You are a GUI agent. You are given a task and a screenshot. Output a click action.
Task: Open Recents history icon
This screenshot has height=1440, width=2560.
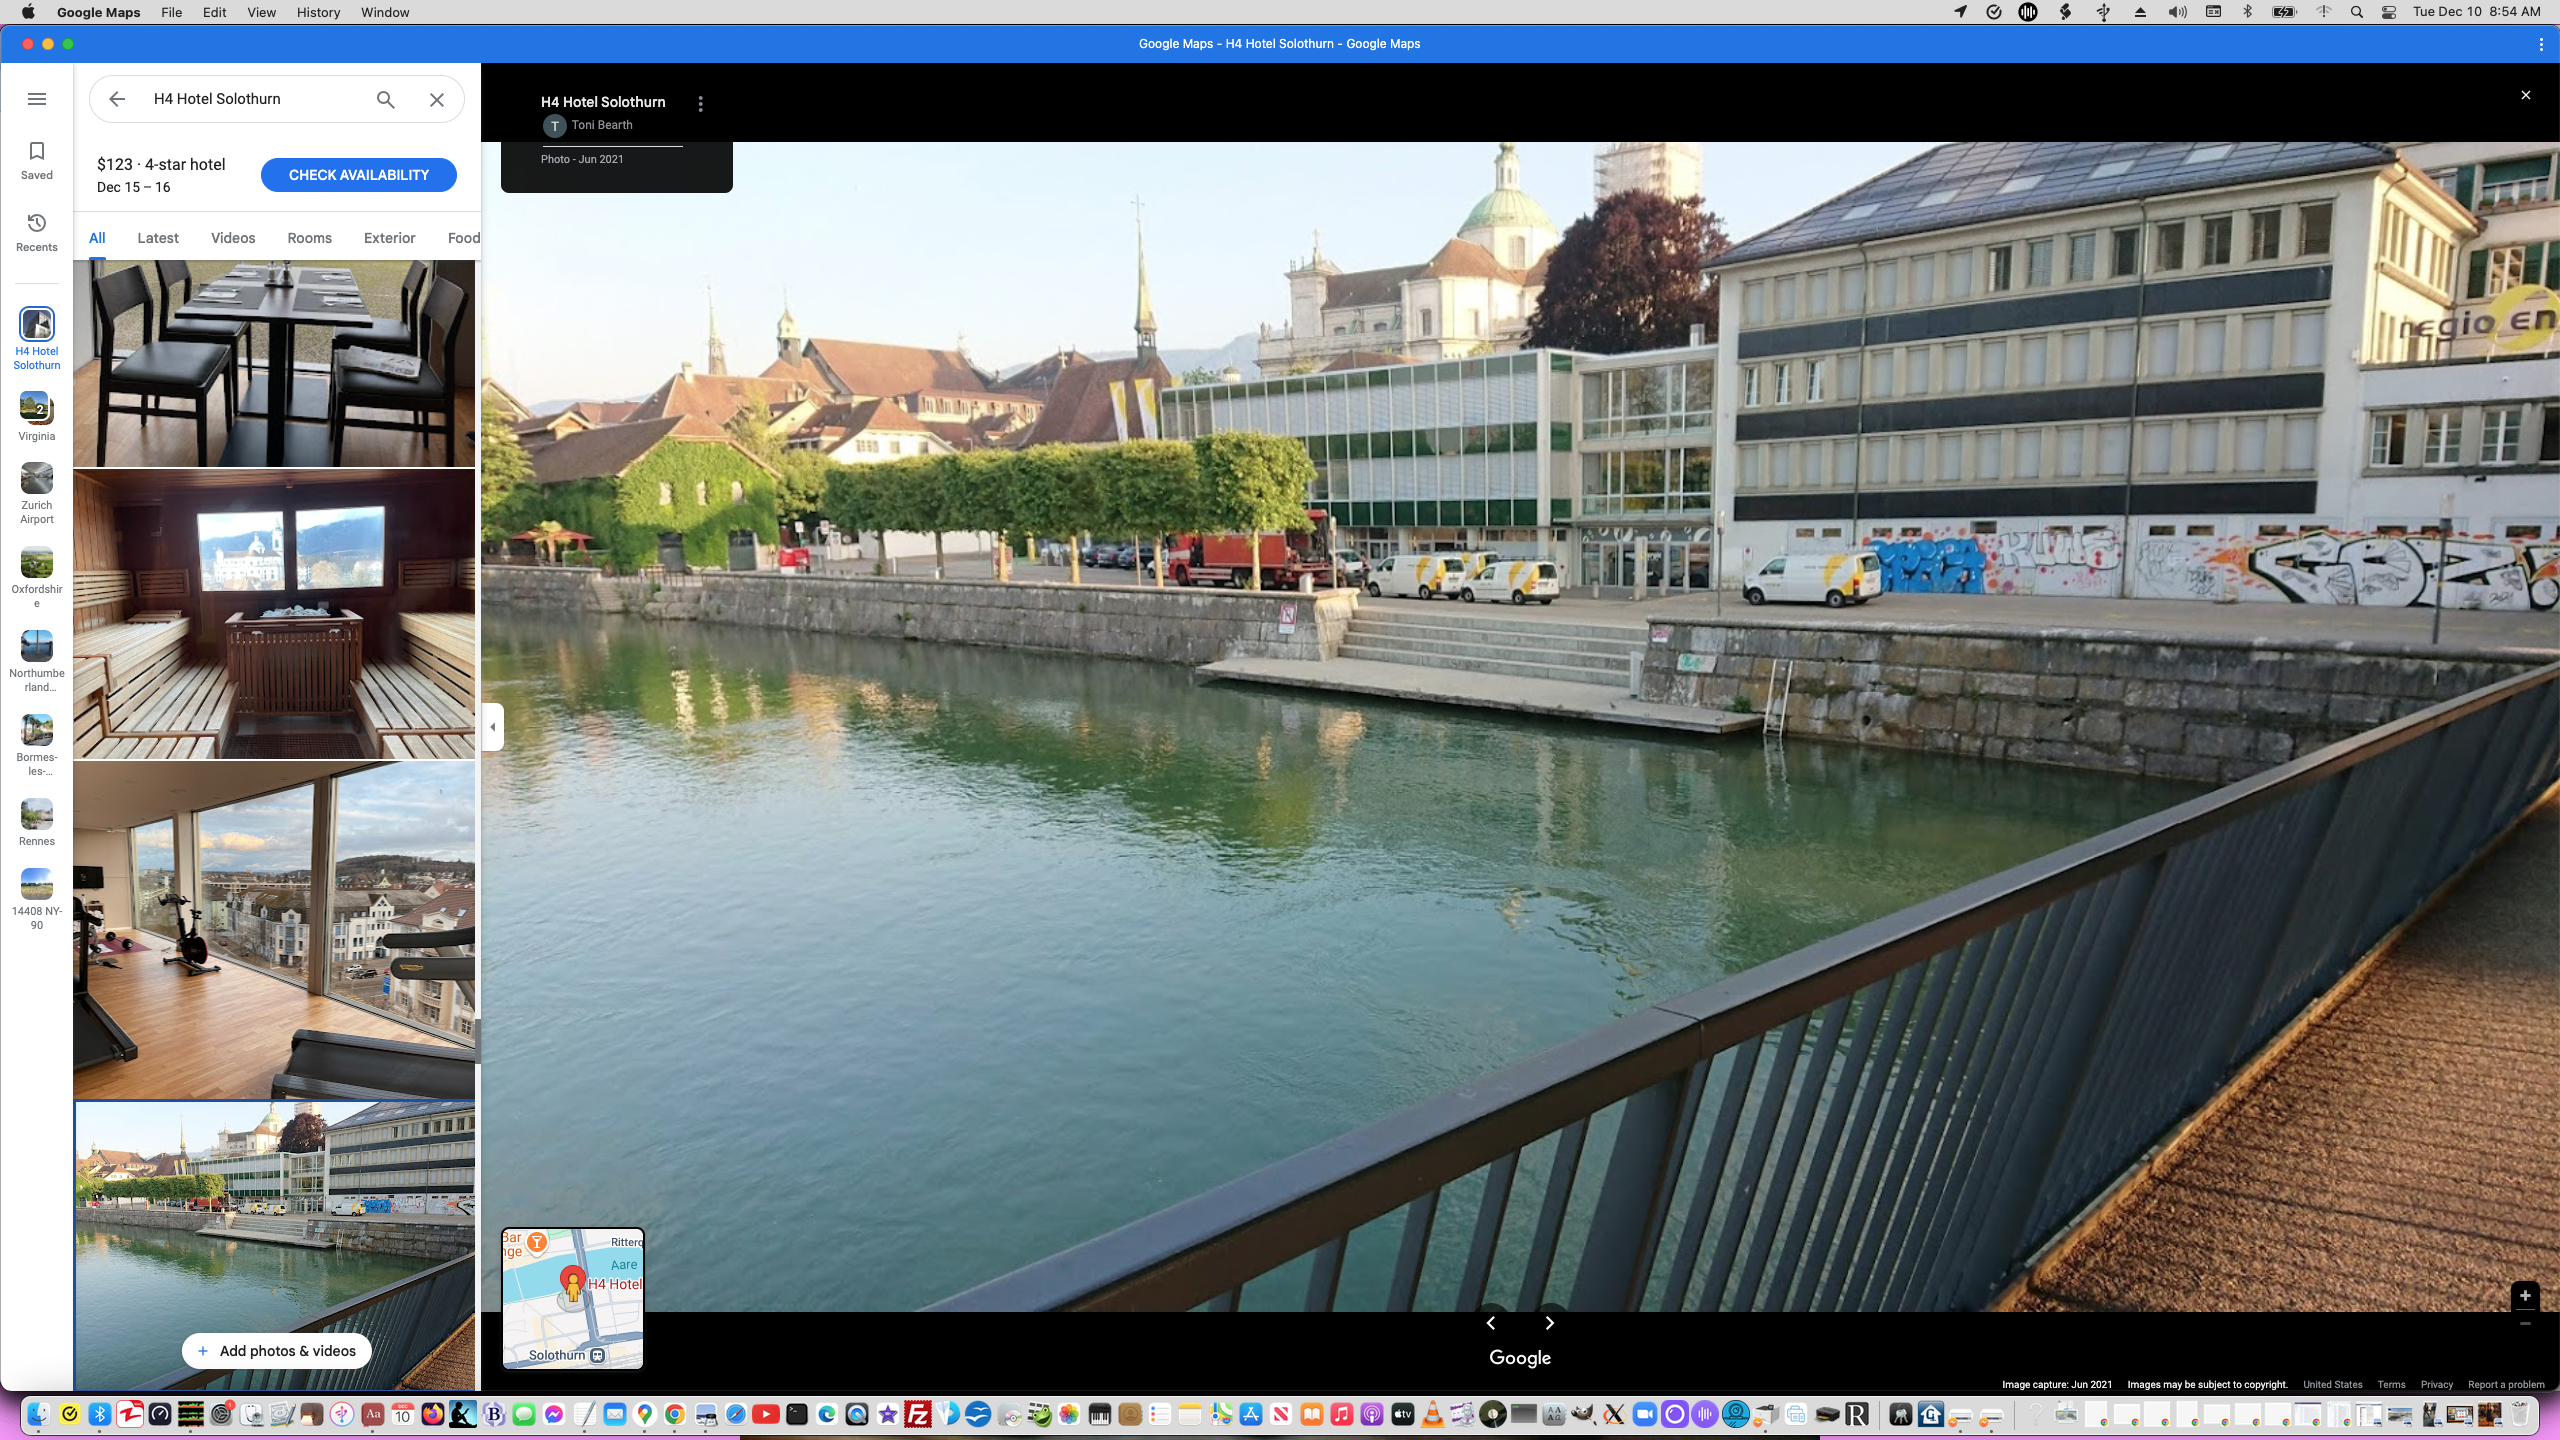[37, 232]
